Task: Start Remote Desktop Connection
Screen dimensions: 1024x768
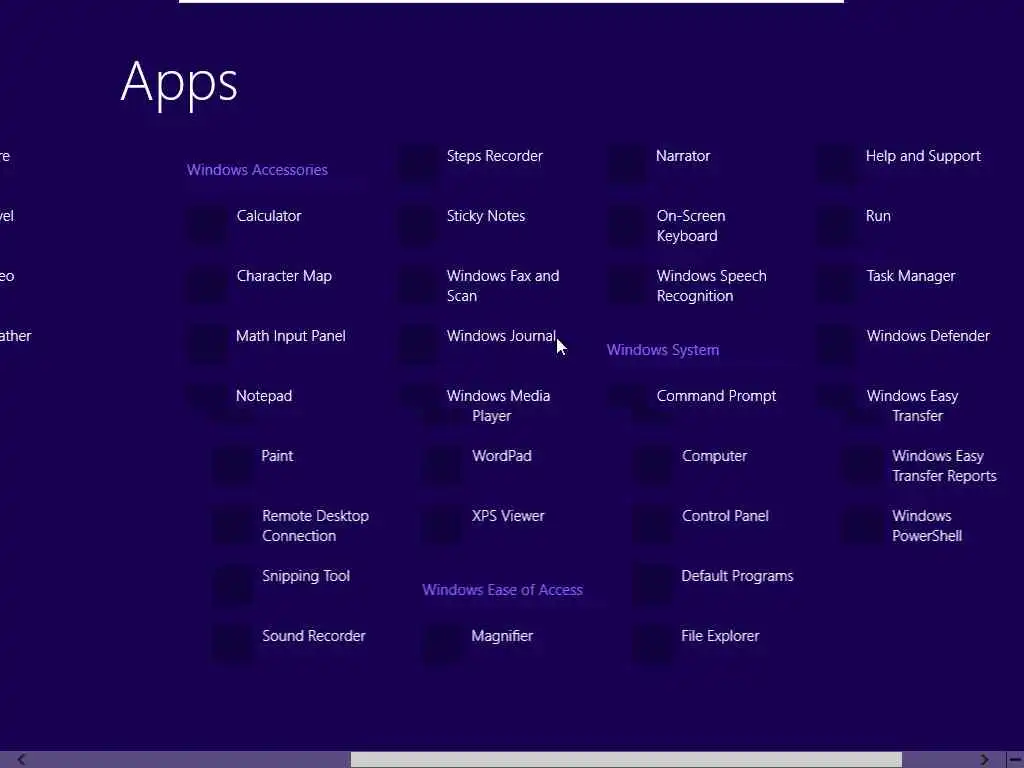Action: click(x=315, y=526)
